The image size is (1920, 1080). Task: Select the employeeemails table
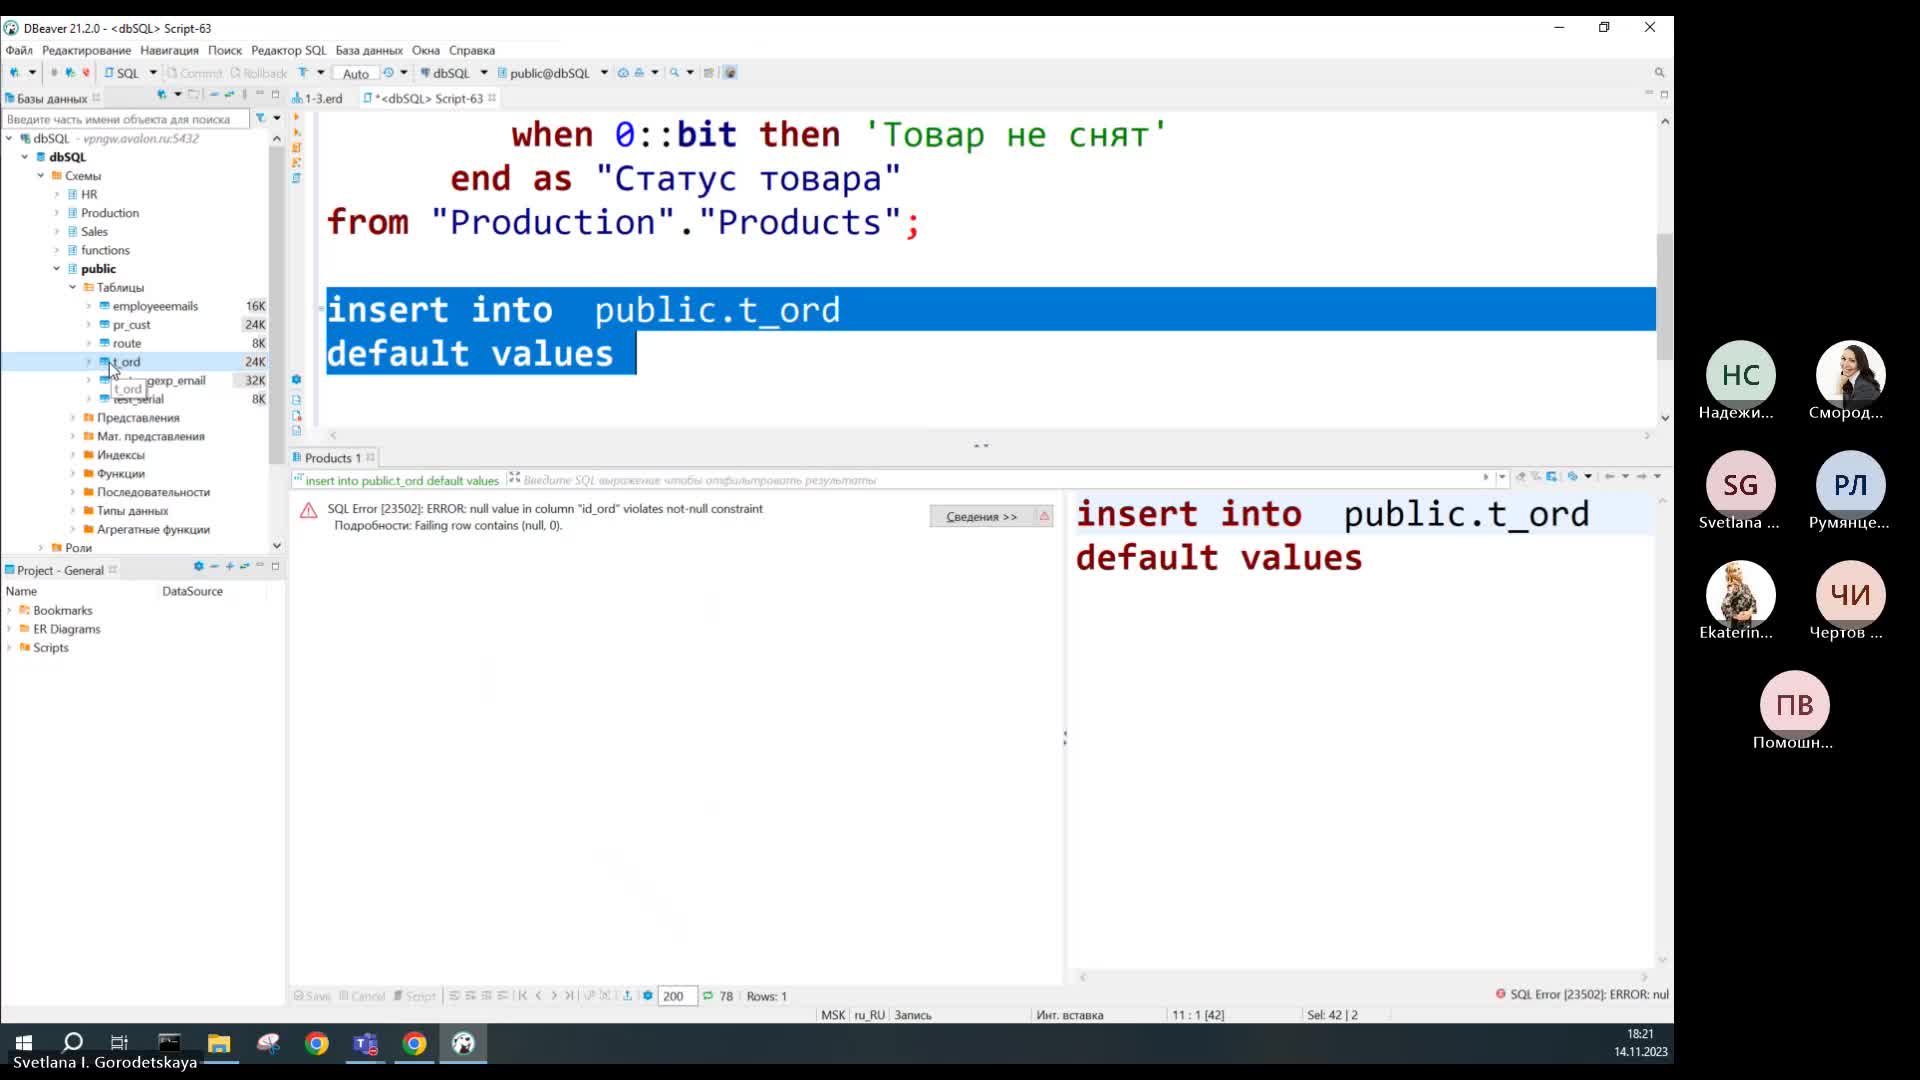click(x=155, y=306)
